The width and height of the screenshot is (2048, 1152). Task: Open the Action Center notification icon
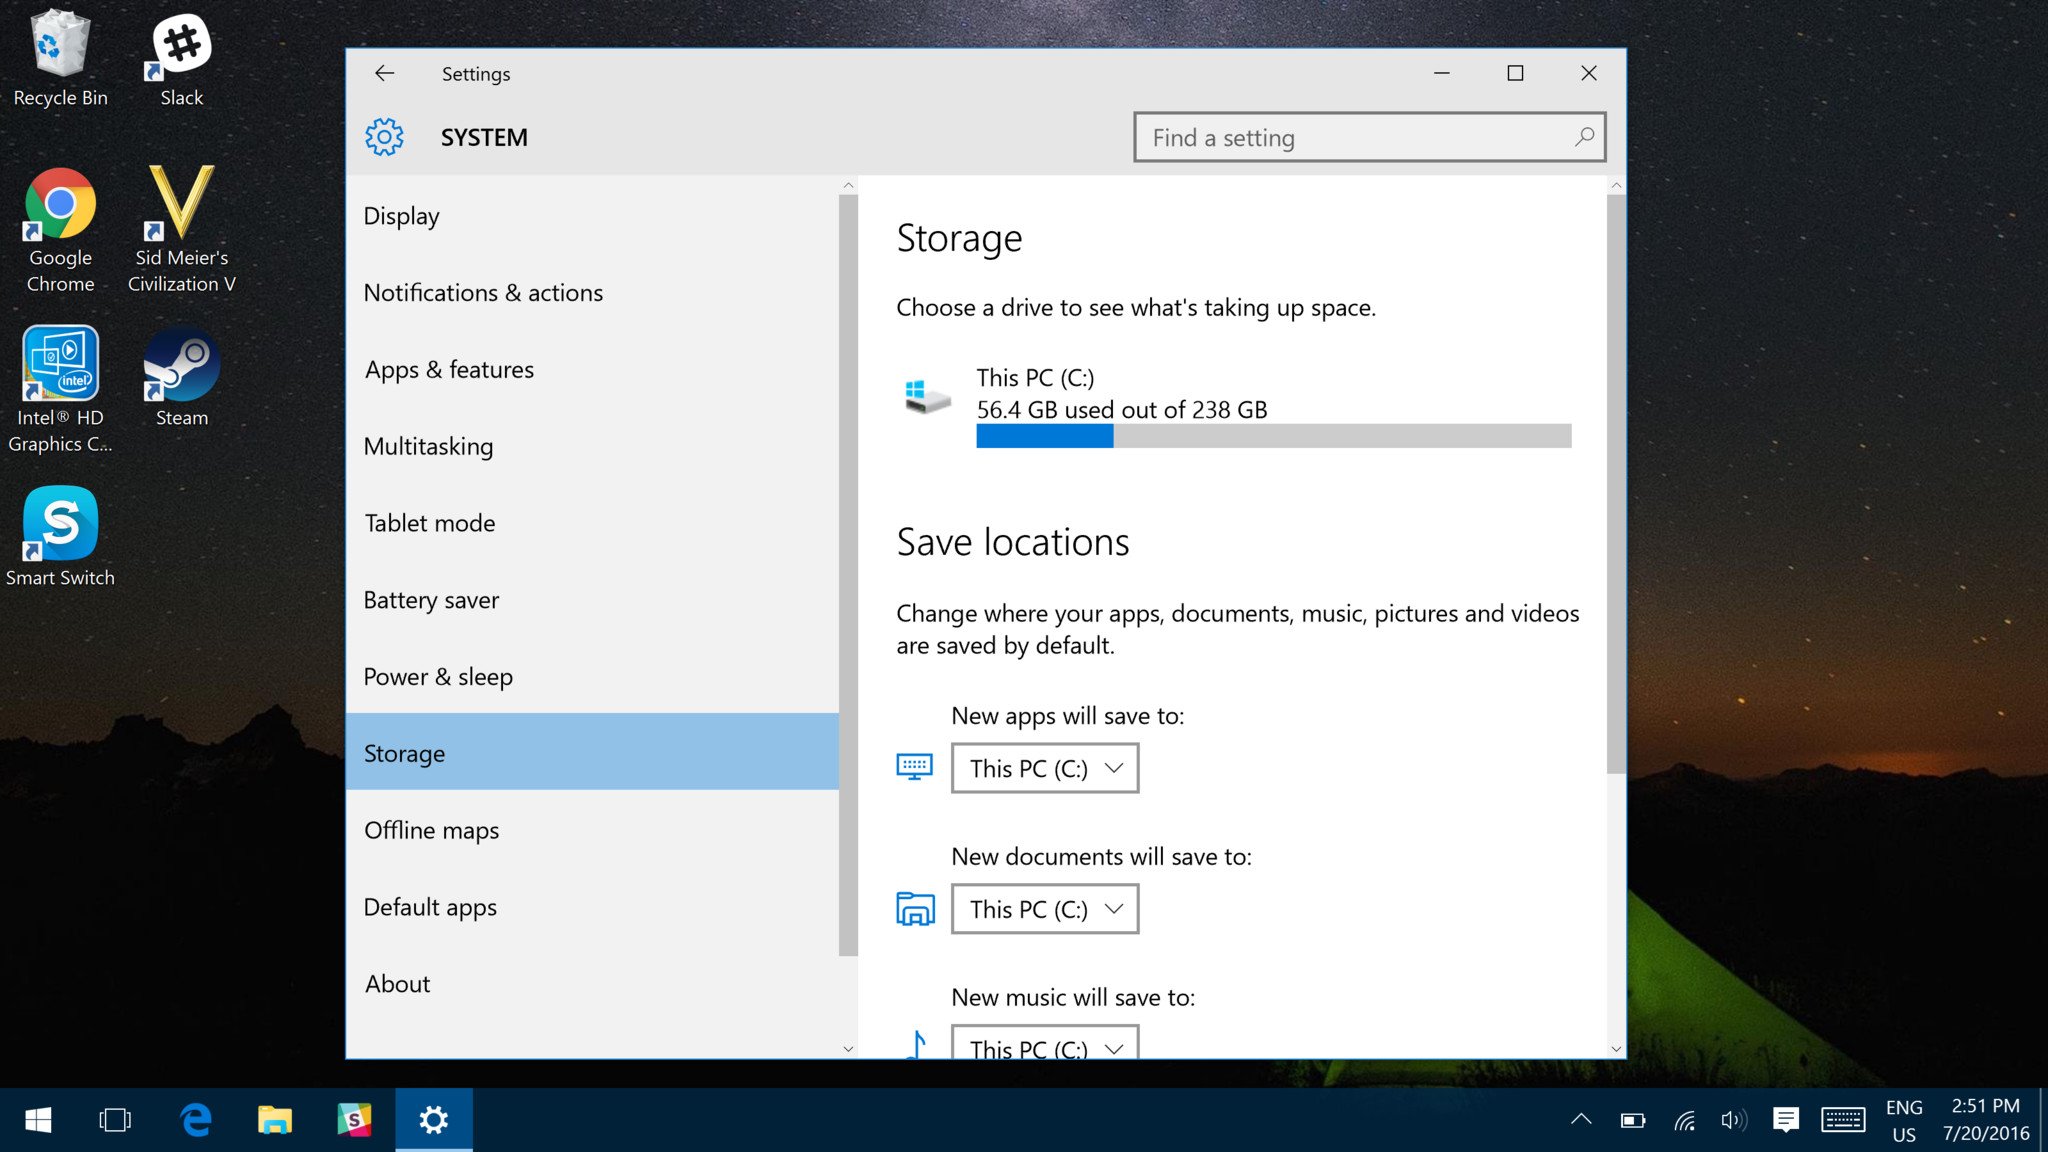point(1785,1119)
